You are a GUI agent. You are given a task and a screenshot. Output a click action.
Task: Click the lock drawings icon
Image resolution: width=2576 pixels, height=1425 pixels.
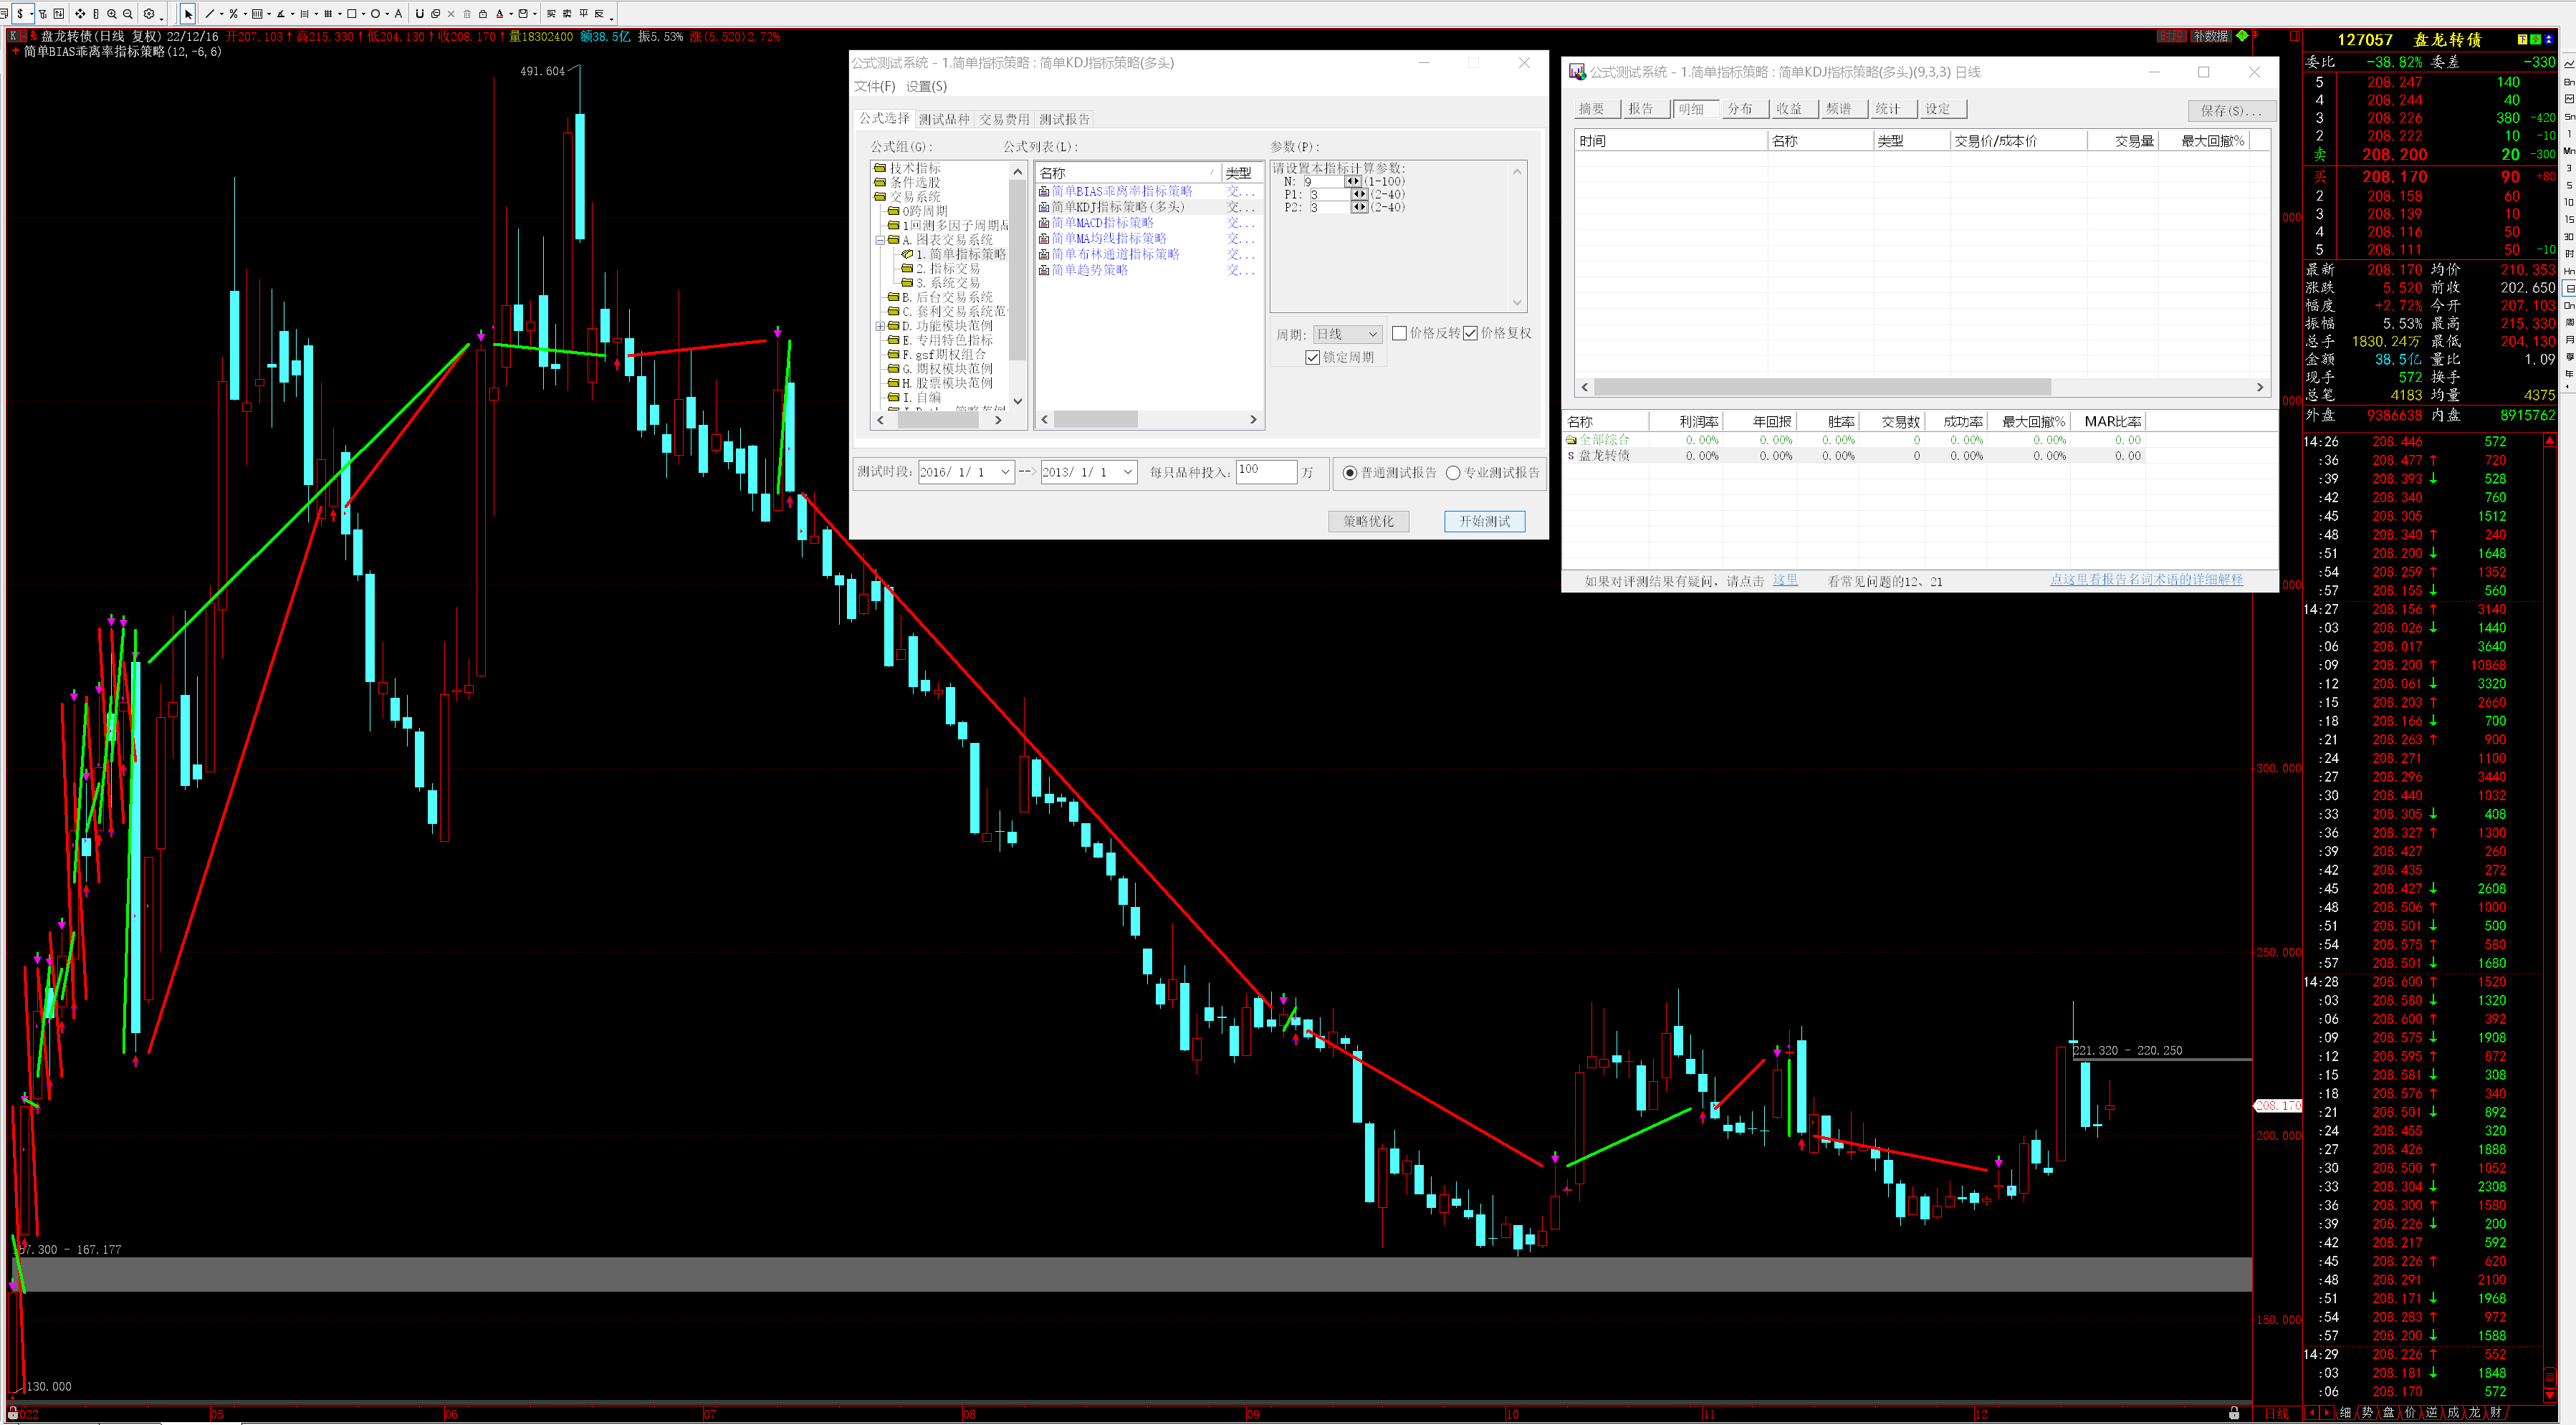(483, 14)
